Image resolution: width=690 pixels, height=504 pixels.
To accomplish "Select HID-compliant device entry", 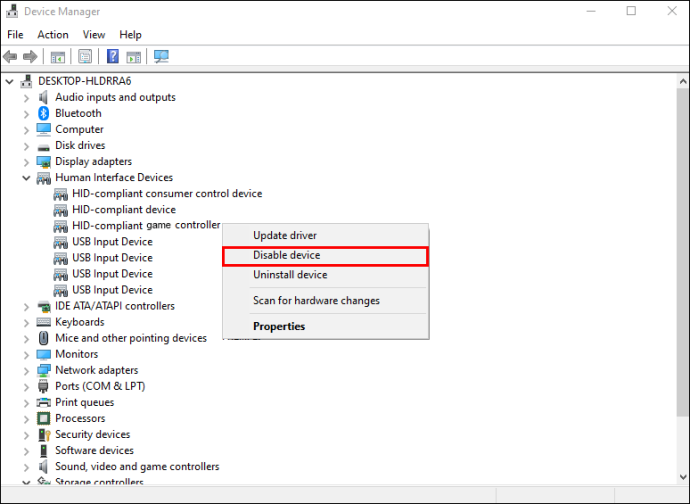I will (x=124, y=210).
